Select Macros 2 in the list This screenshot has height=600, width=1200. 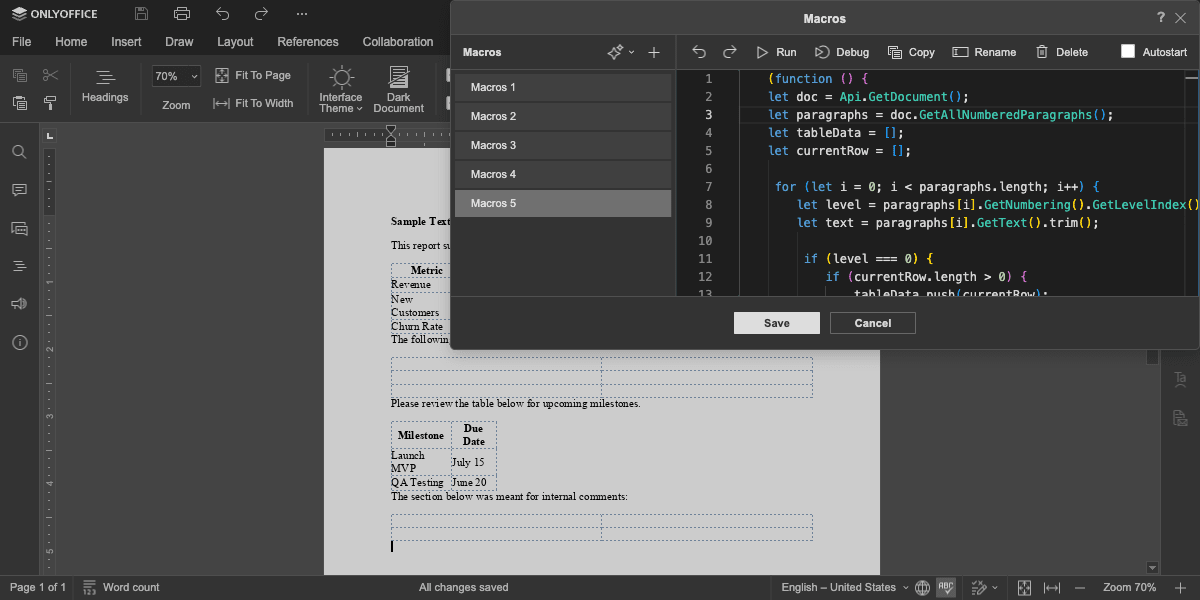(x=563, y=117)
